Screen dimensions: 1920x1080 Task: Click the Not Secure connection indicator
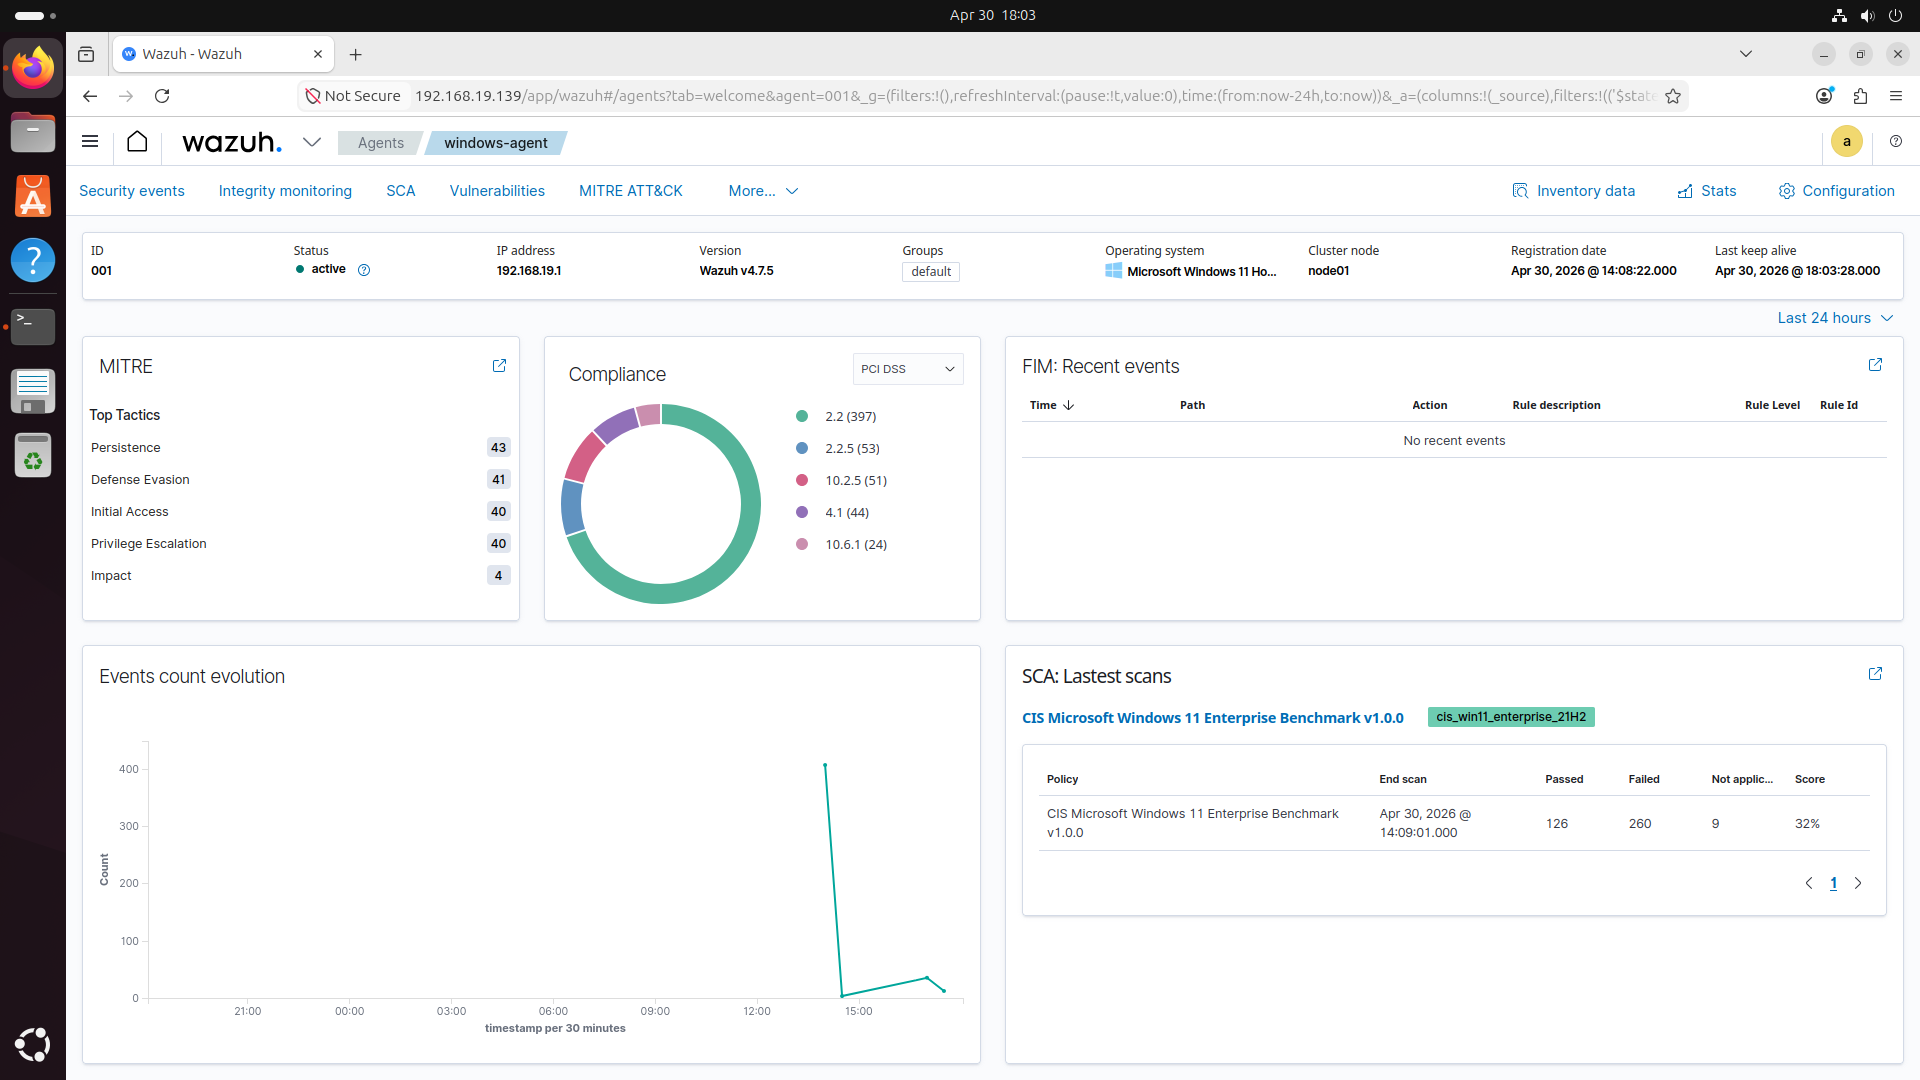click(x=353, y=96)
